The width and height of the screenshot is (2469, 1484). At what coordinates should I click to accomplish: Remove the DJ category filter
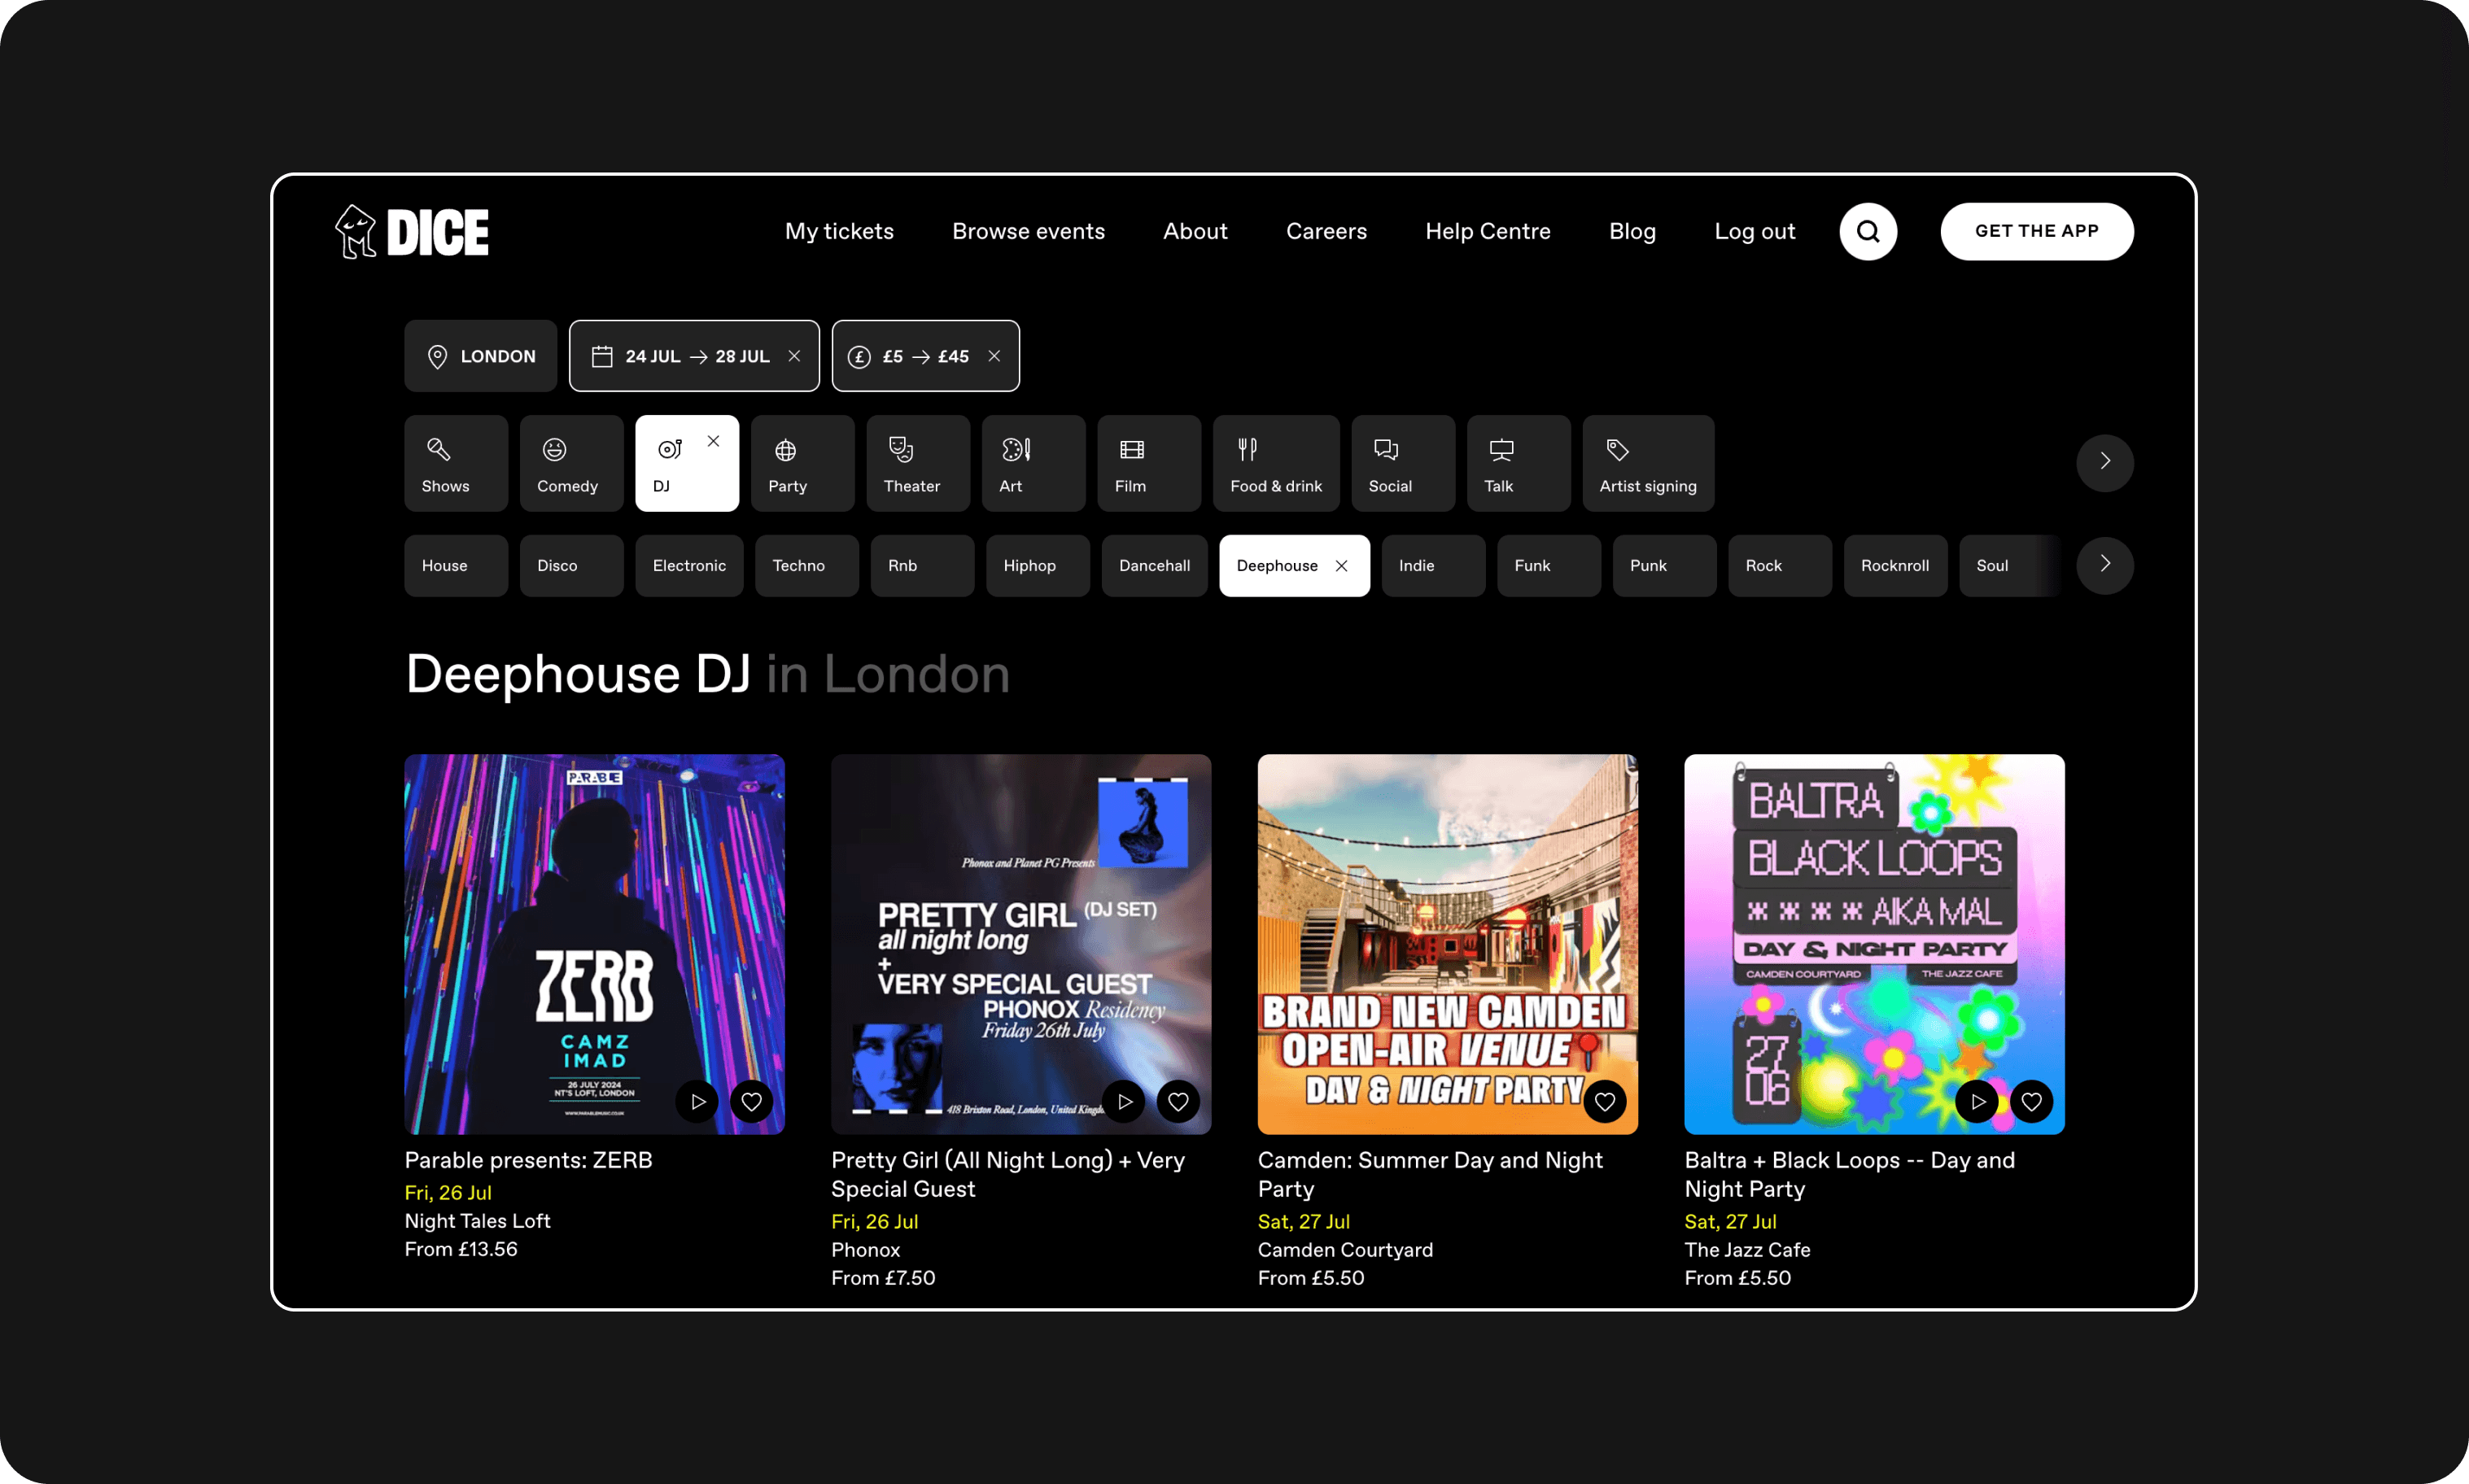[713, 441]
